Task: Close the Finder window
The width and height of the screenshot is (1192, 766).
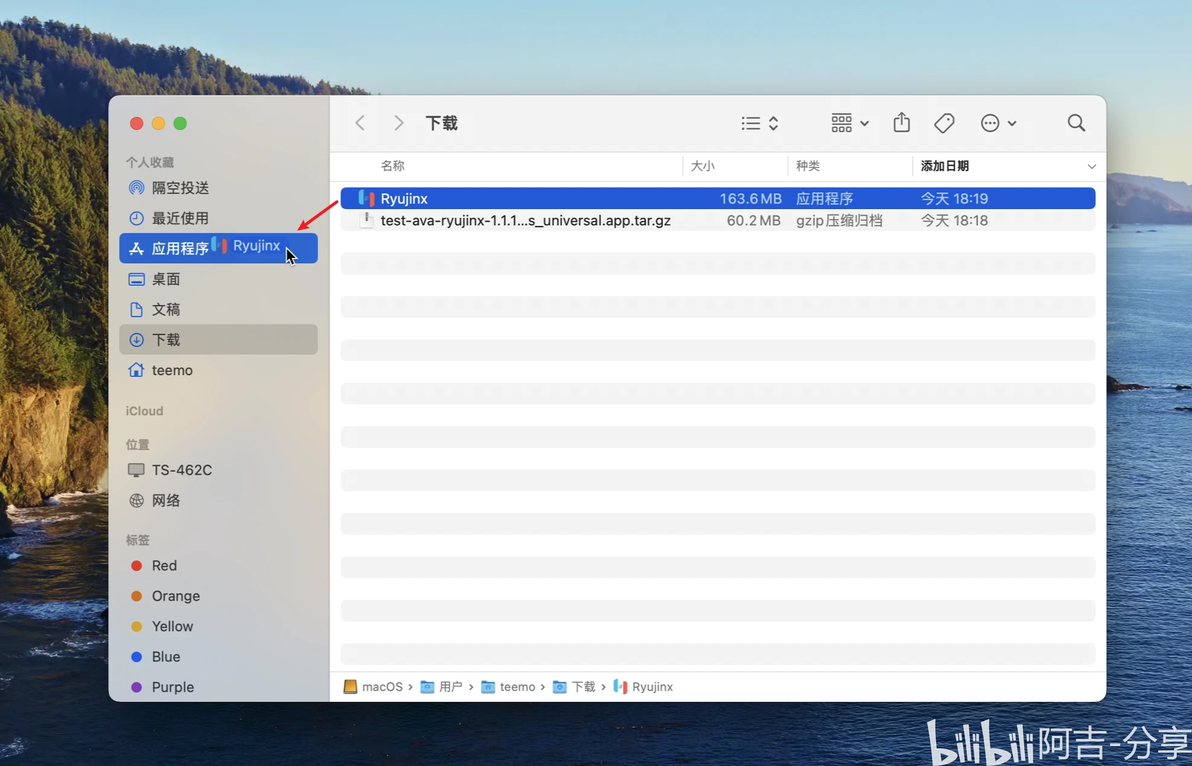Action: point(137,123)
